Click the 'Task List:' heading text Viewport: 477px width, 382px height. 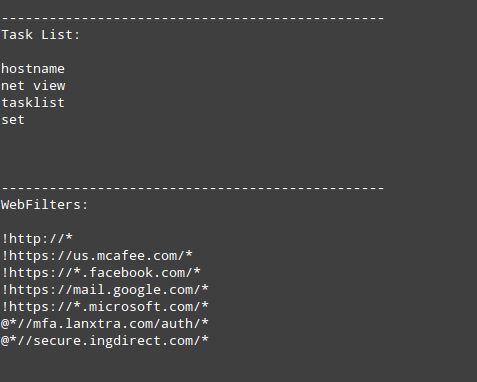pyautogui.click(x=41, y=35)
